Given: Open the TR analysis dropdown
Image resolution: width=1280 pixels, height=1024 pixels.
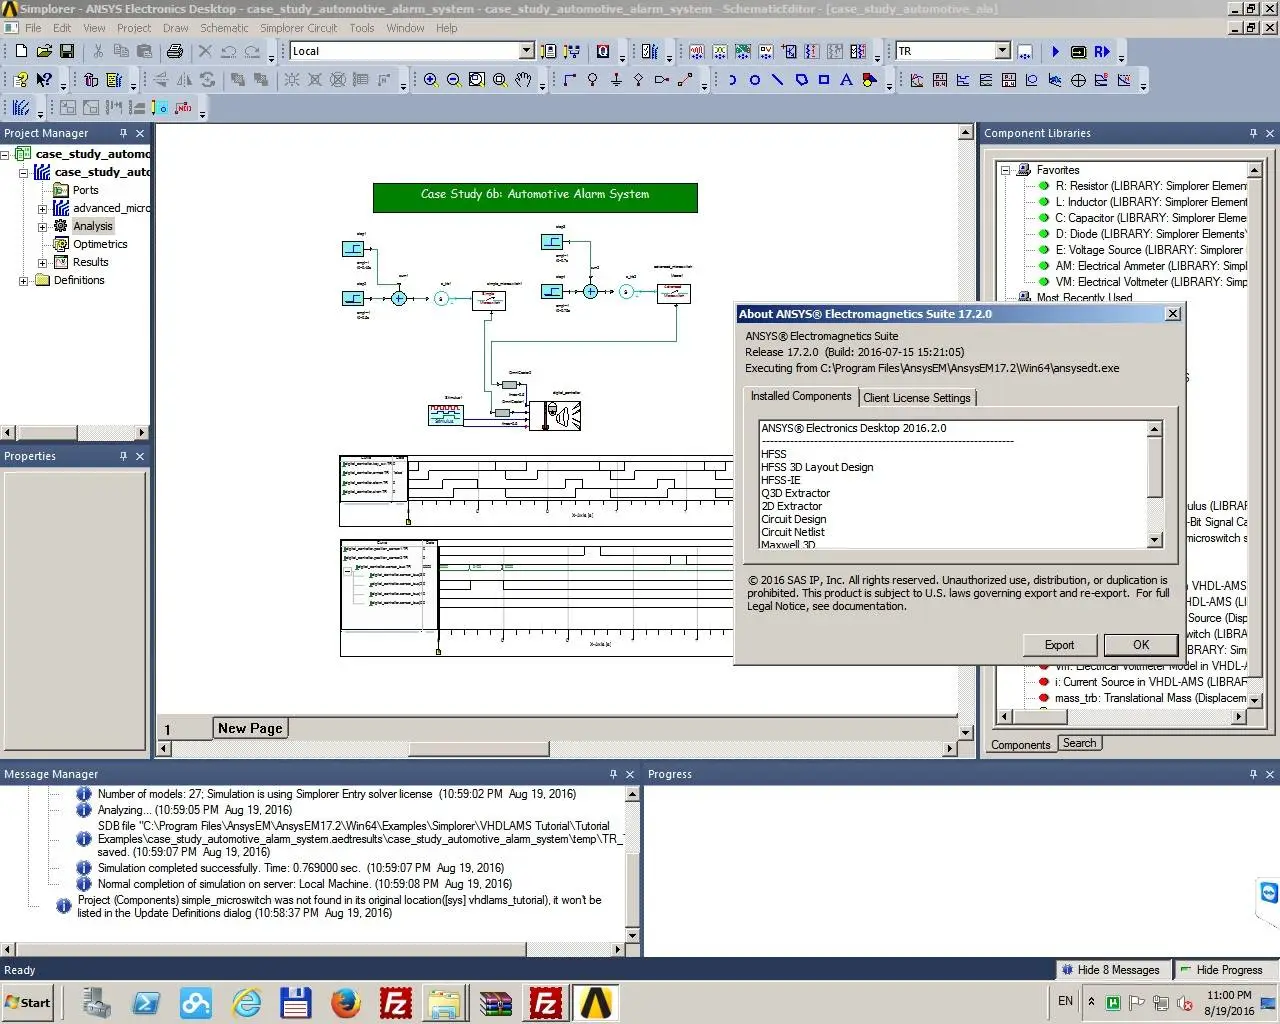Looking at the screenshot, I should click(x=1002, y=51).
